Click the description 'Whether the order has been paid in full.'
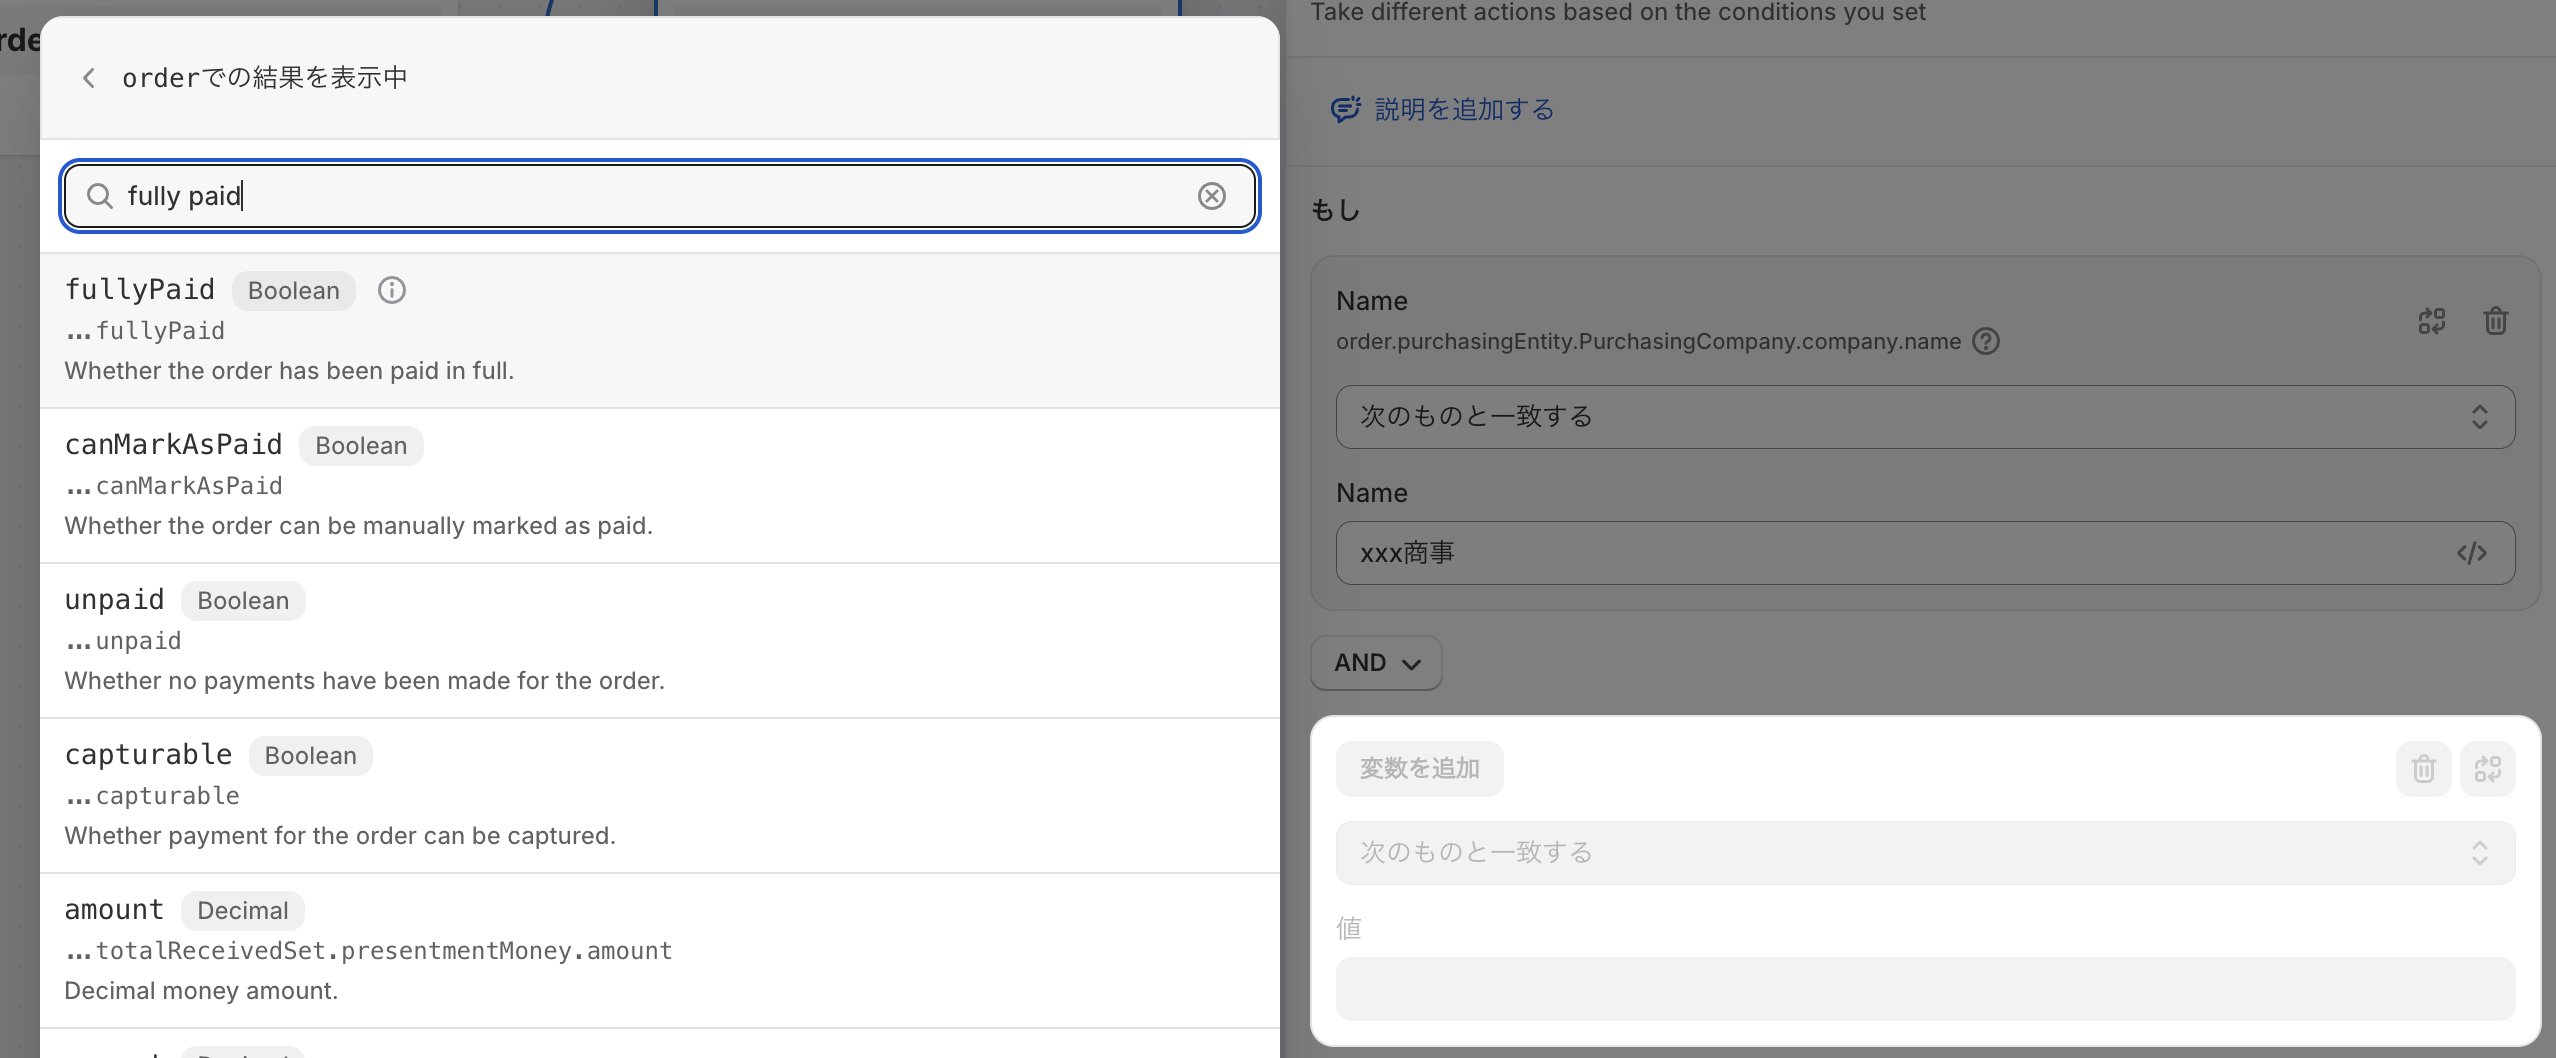 289,371
